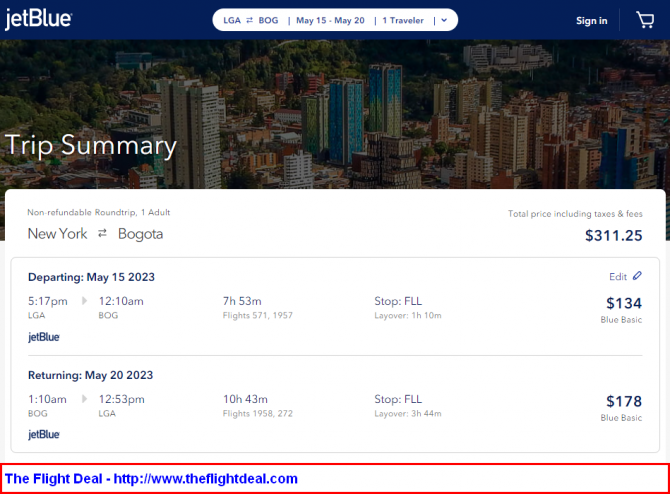The width and height of the screenshot is (670, 494).
Task: Click 'Flights 571, 1957' text
Action: (x=258, y=315)
